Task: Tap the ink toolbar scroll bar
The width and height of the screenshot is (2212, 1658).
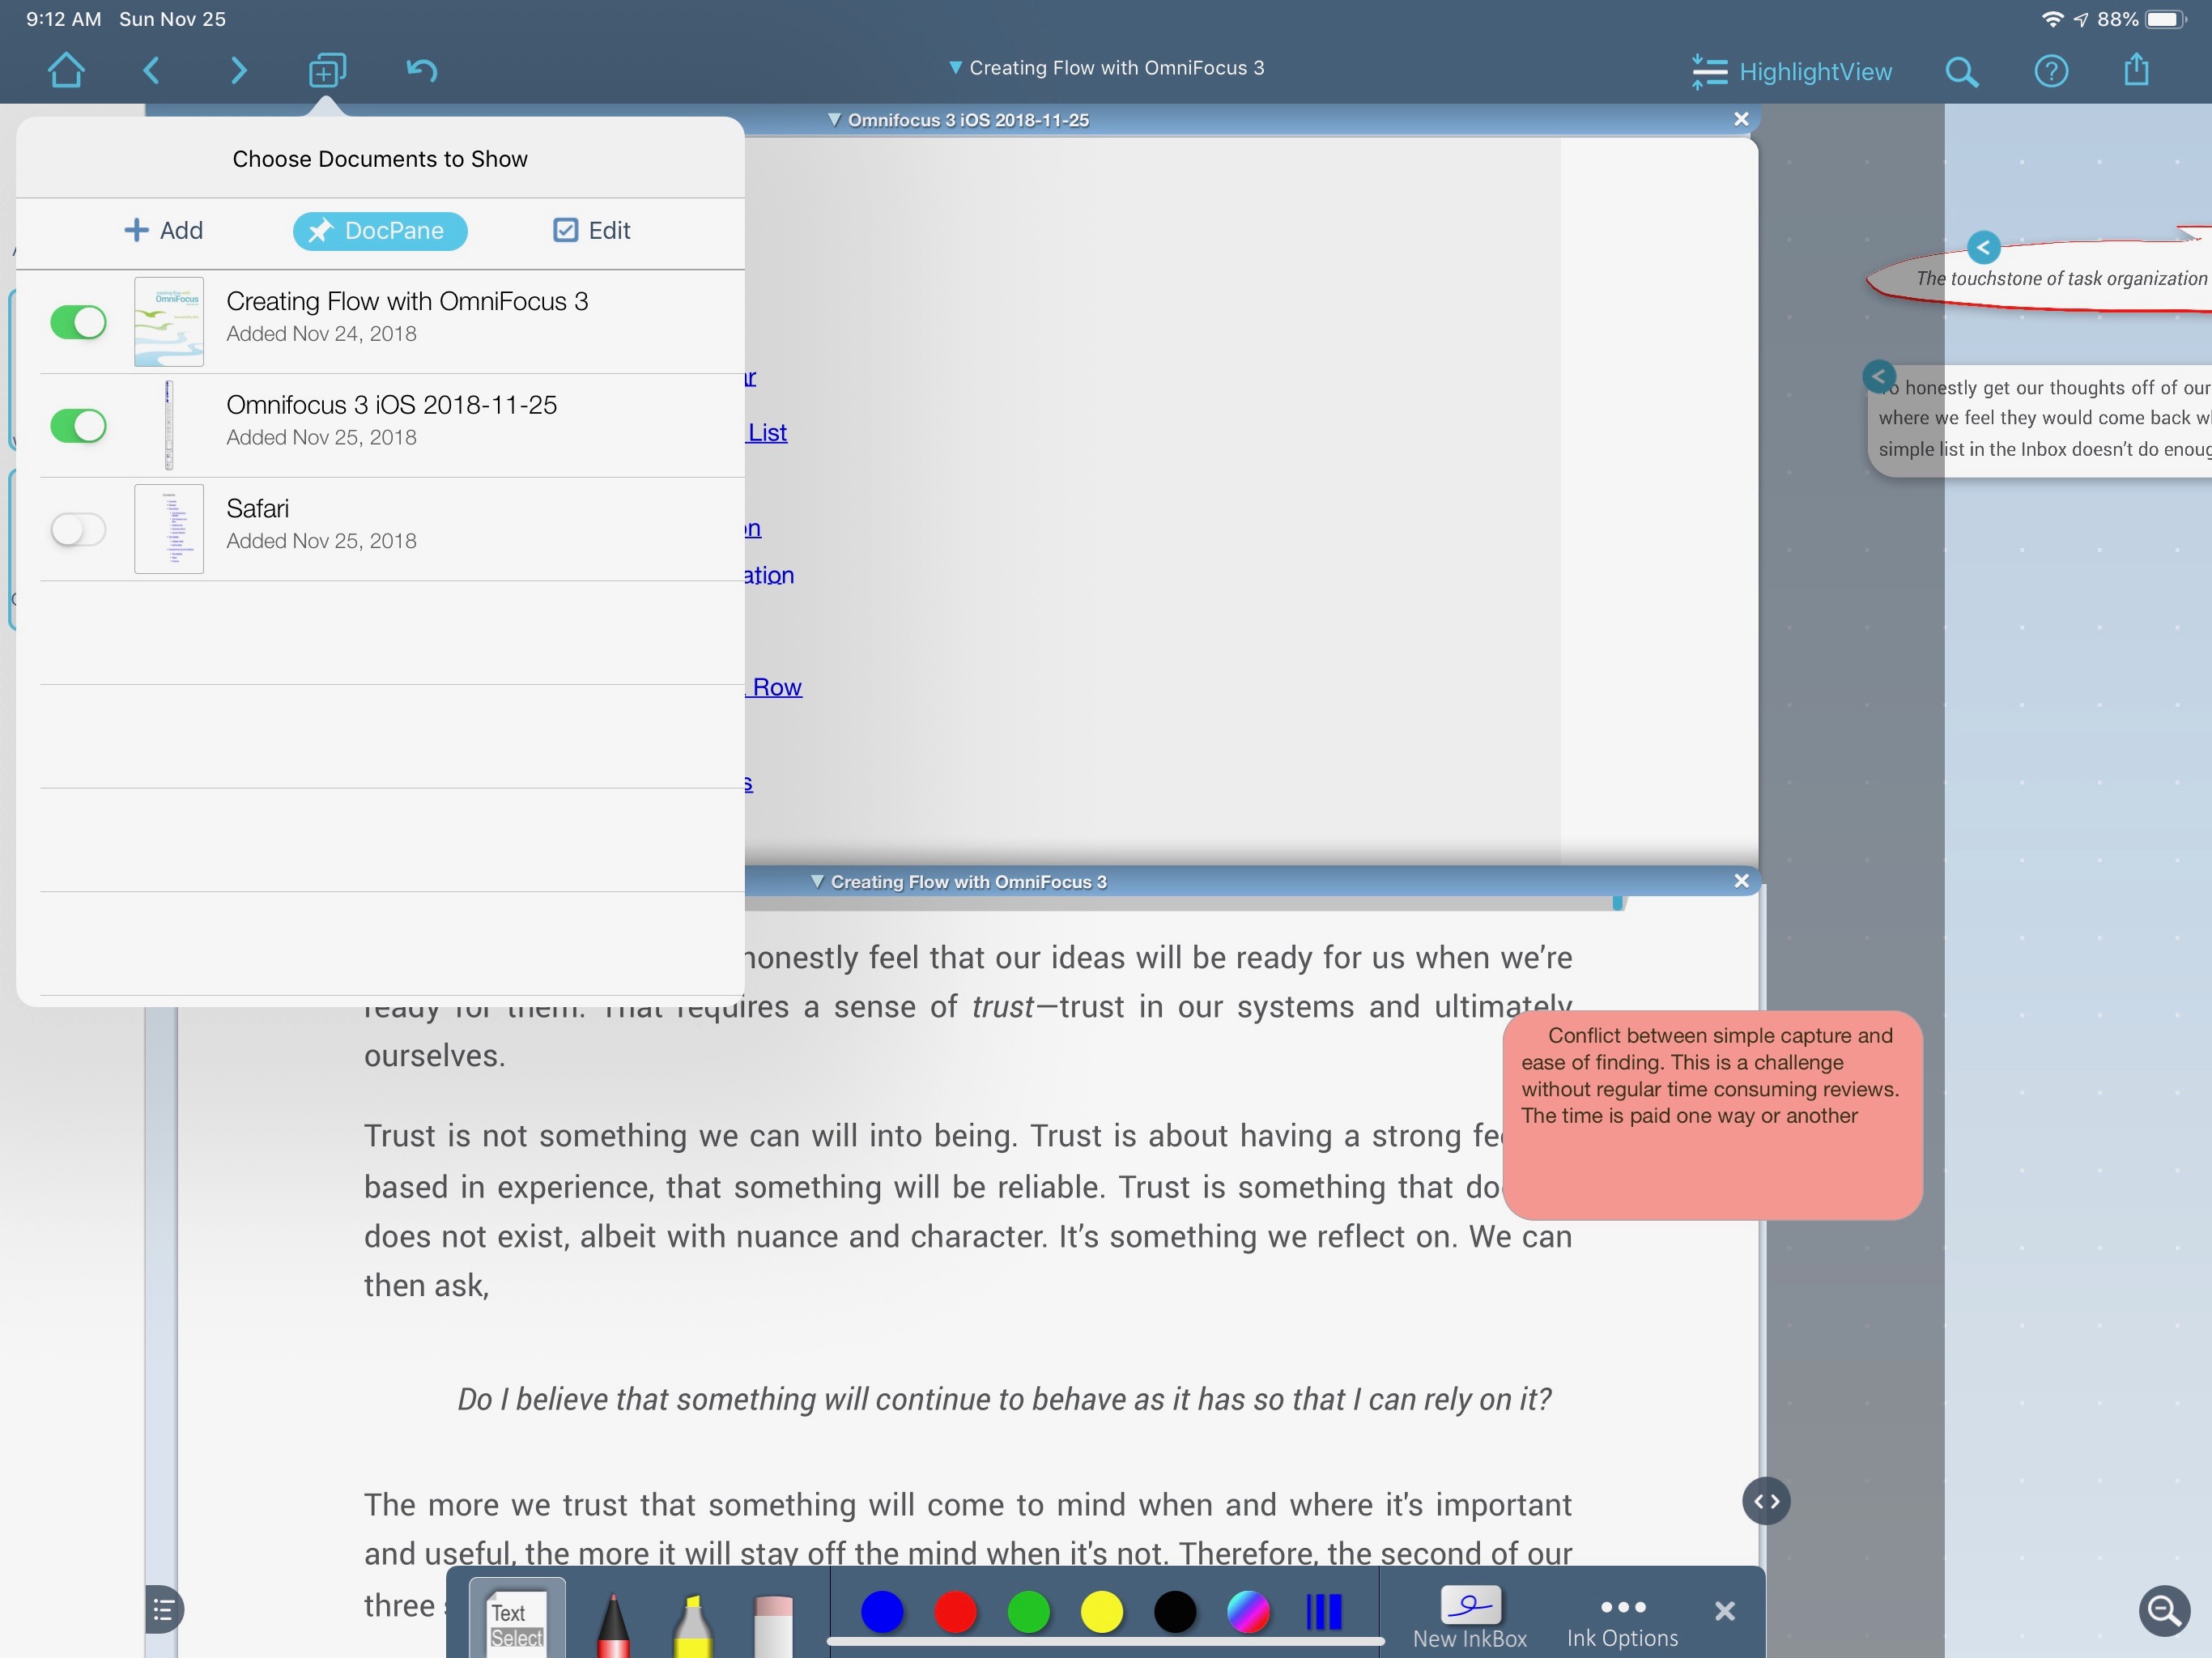Action: (1106, 1642)
